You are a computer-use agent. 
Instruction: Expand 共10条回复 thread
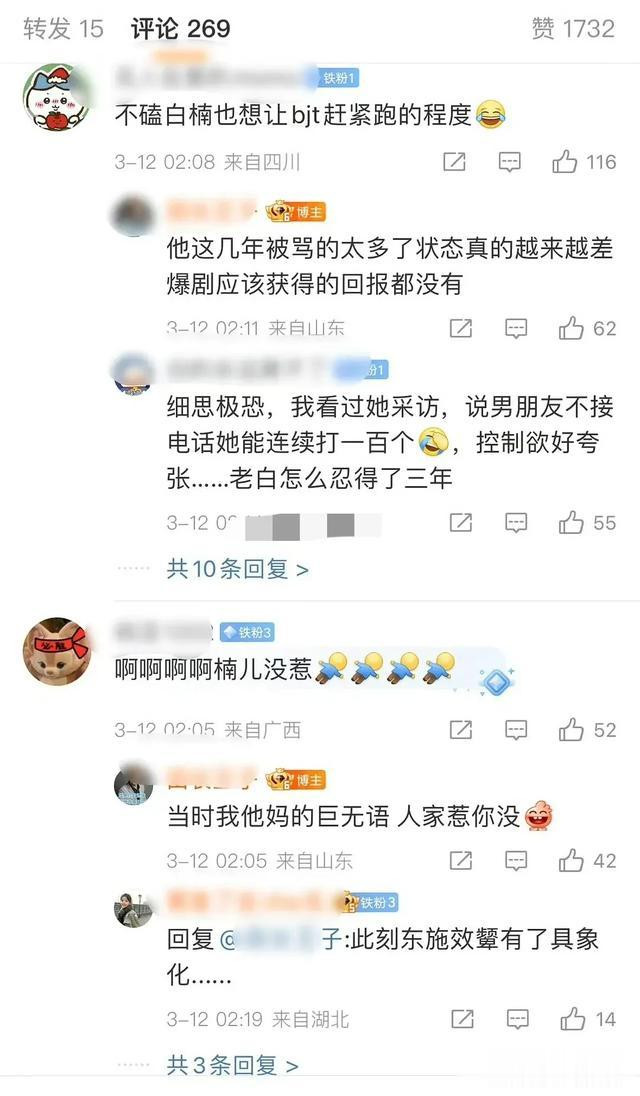(238, 569)
